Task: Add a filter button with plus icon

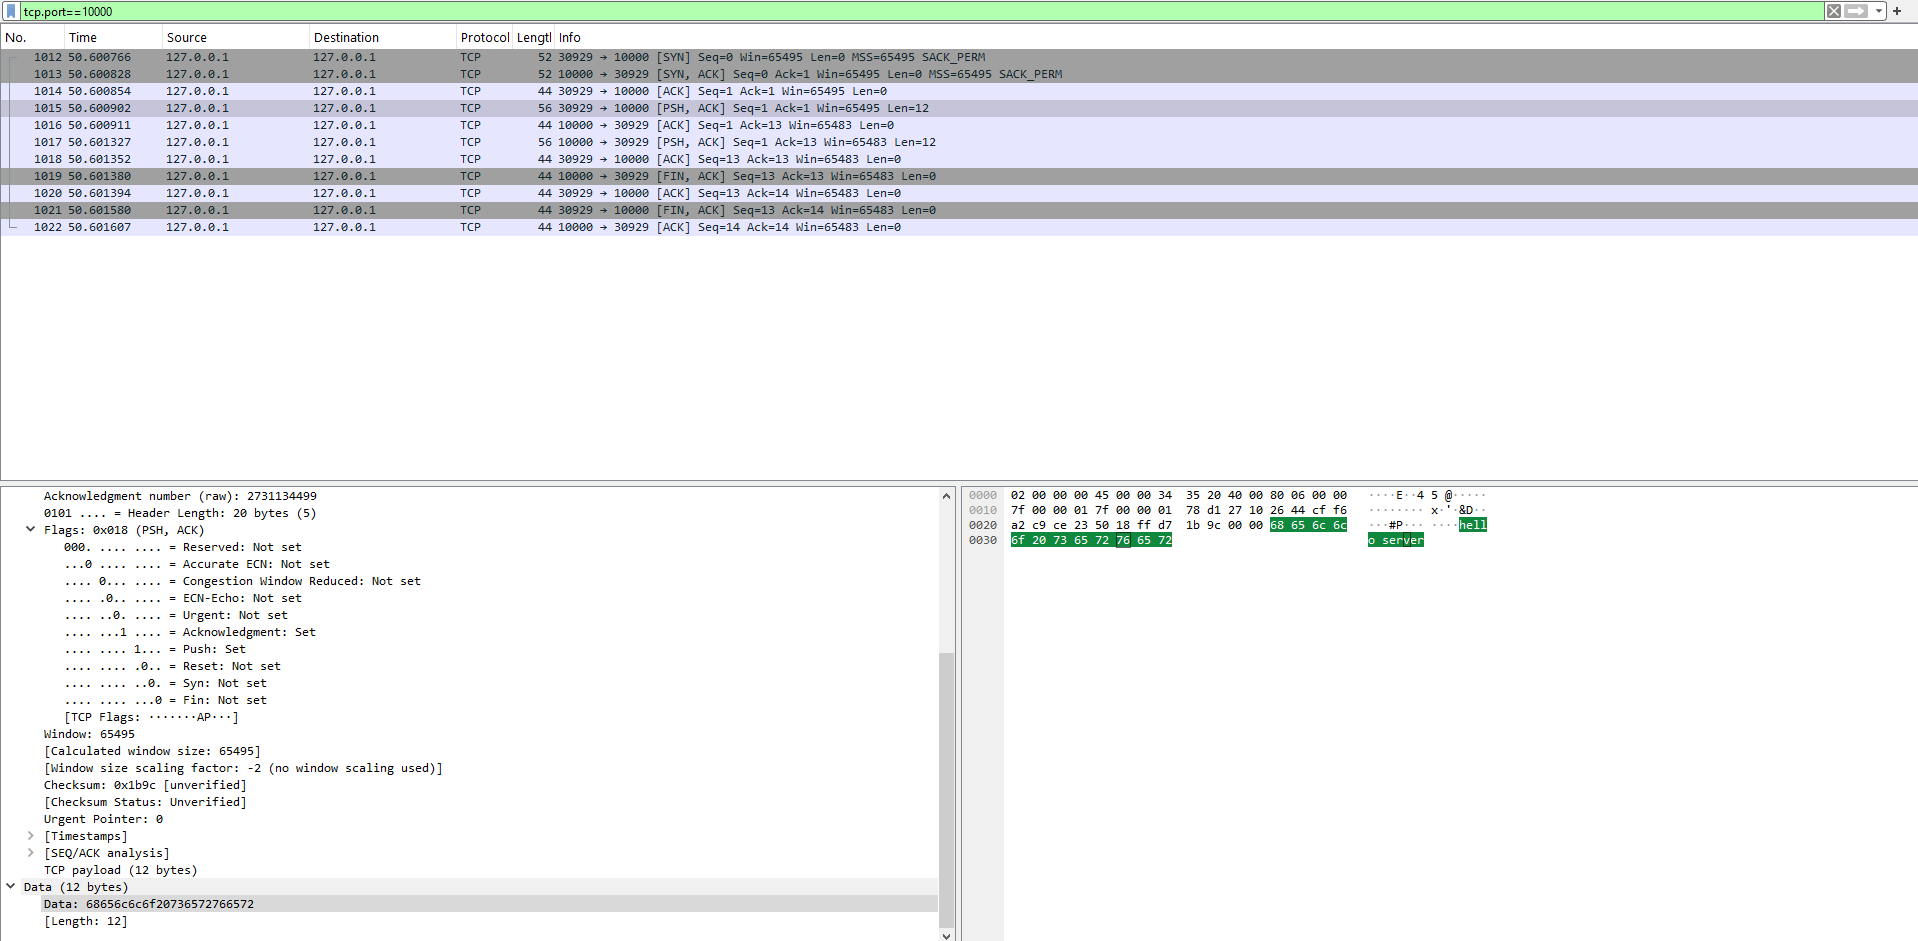Action: pyautogui.click(x=1897, y=11)
